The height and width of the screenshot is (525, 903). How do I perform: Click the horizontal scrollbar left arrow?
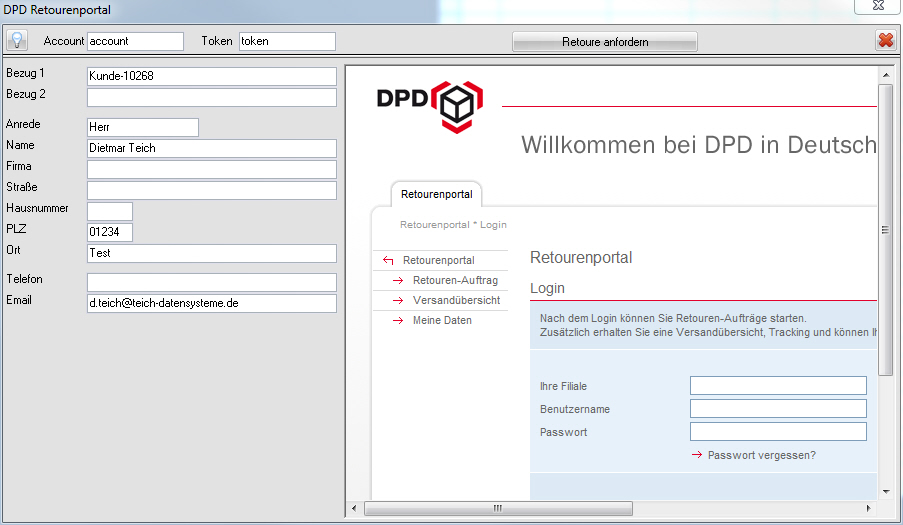tap(354, 508)
